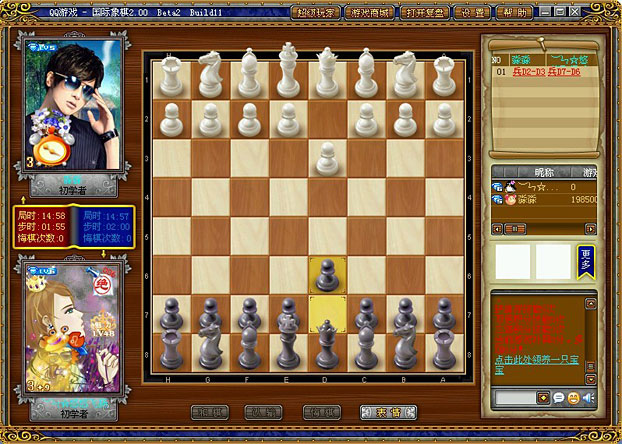Click the top player's sunglasses avatar

pos(73,104)
